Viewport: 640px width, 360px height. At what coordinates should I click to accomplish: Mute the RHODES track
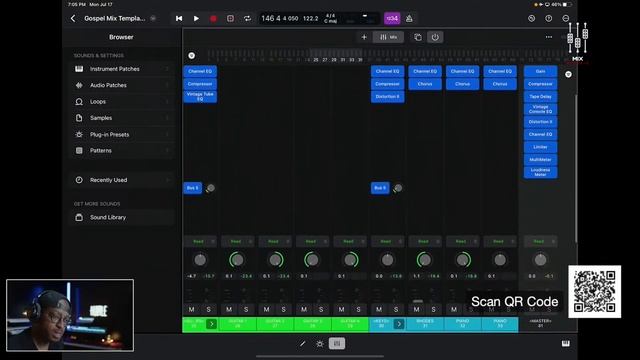[x=416, y=310]
